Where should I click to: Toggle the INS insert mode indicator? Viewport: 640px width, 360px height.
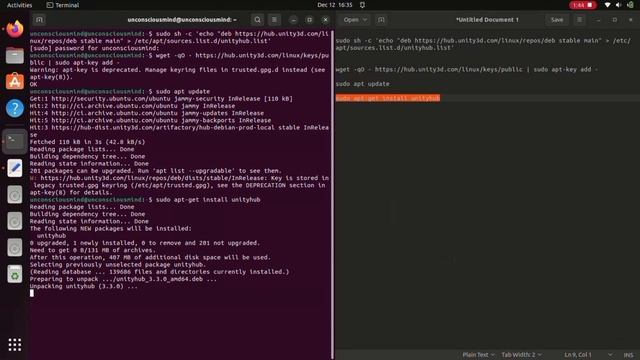pos(628,355)
